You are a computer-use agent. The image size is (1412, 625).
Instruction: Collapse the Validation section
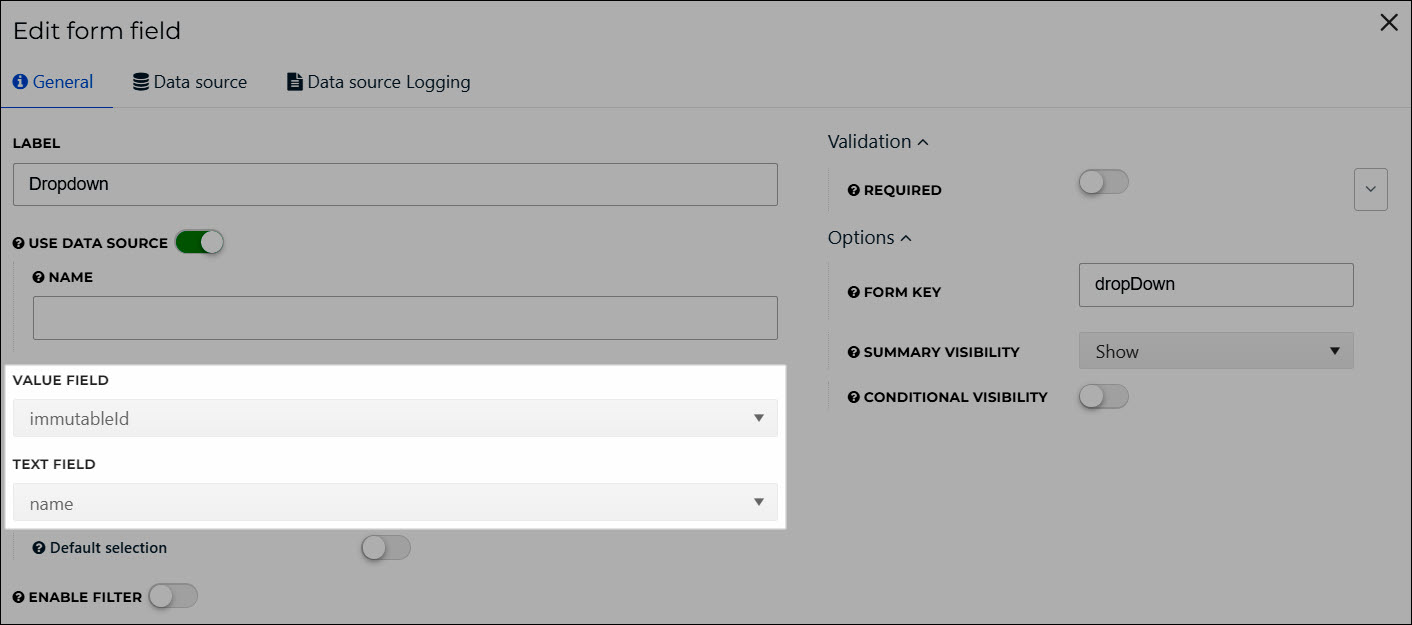pyautogui.click(x=878, y=142)
